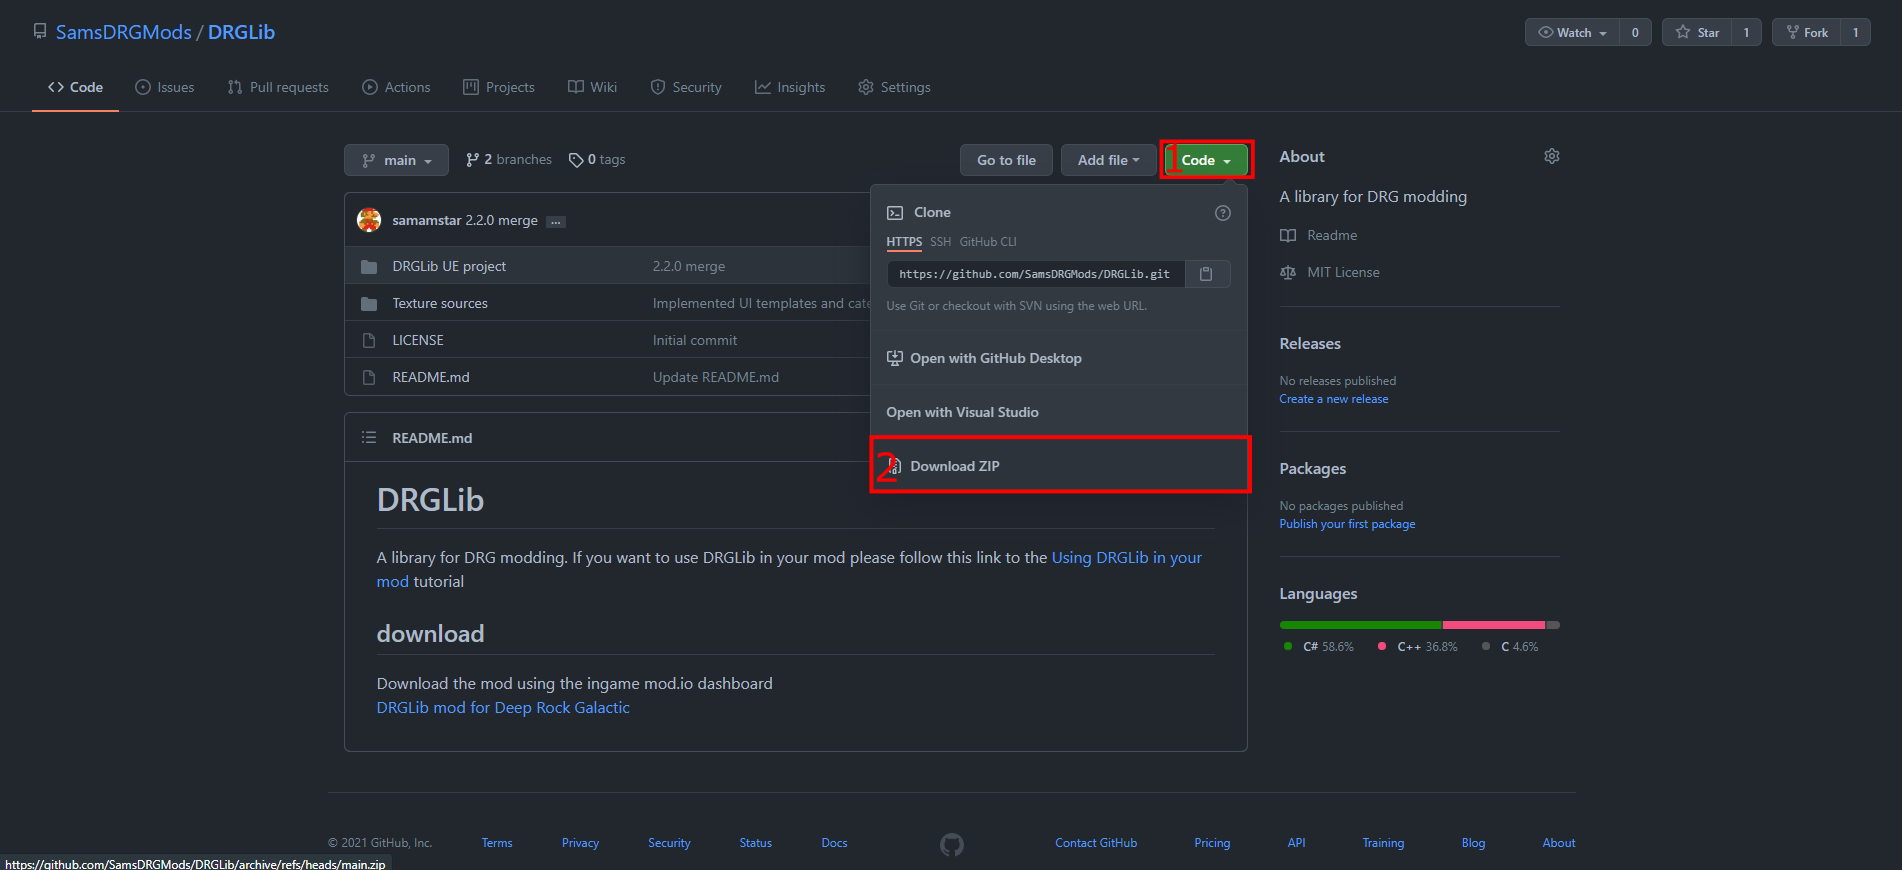Open the Initial commit link

coord(695,340)
